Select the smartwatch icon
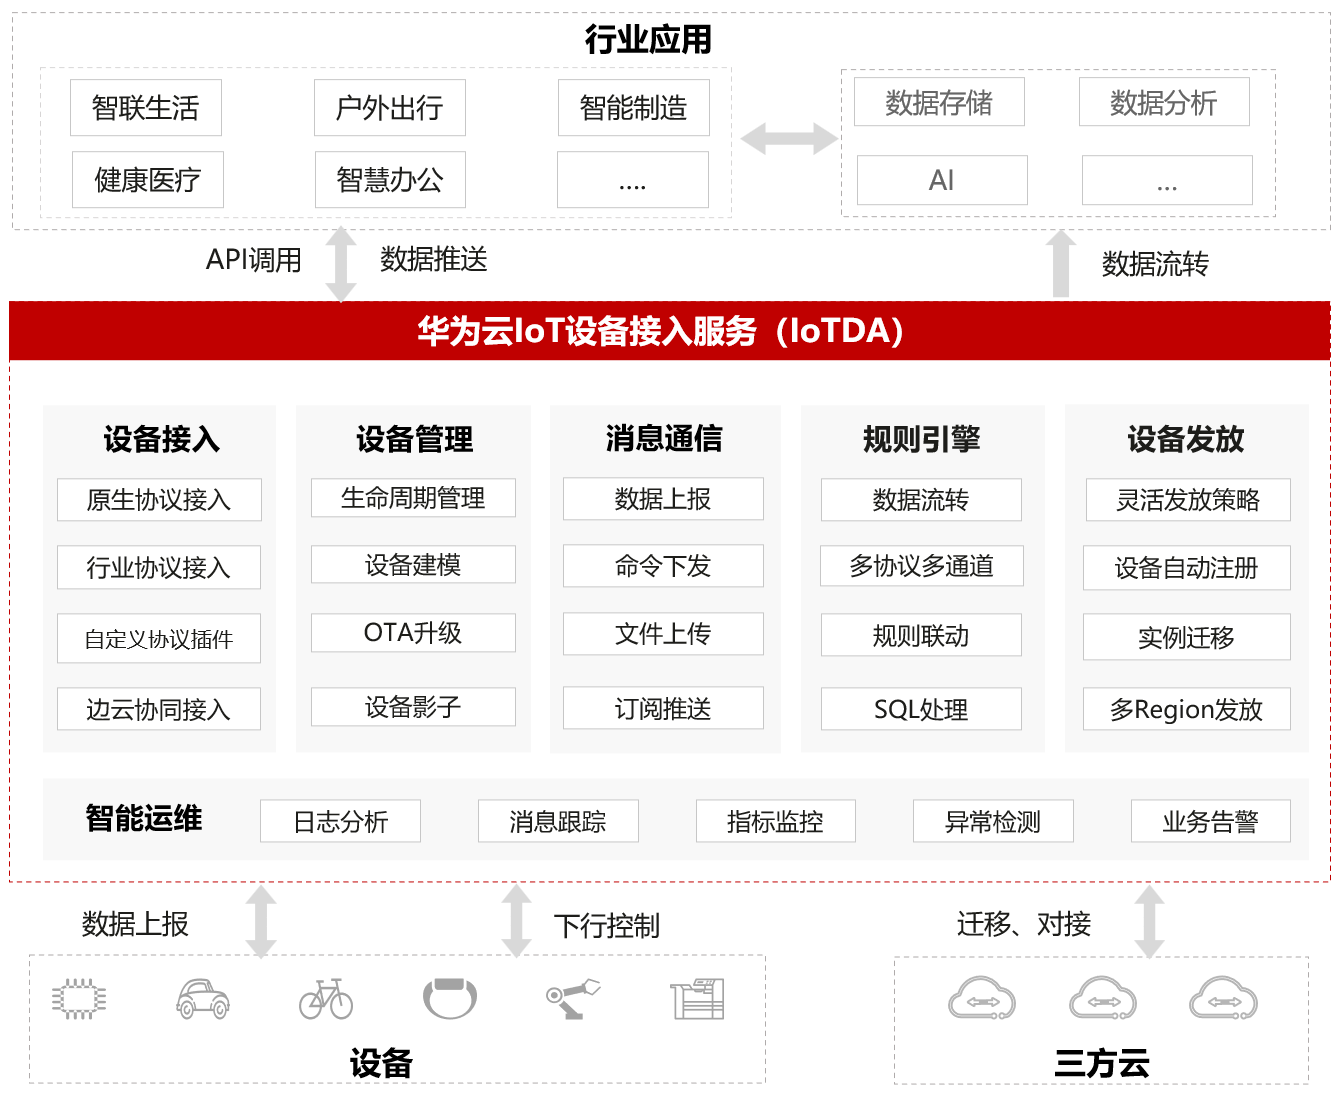 click(x=451, y=998)
